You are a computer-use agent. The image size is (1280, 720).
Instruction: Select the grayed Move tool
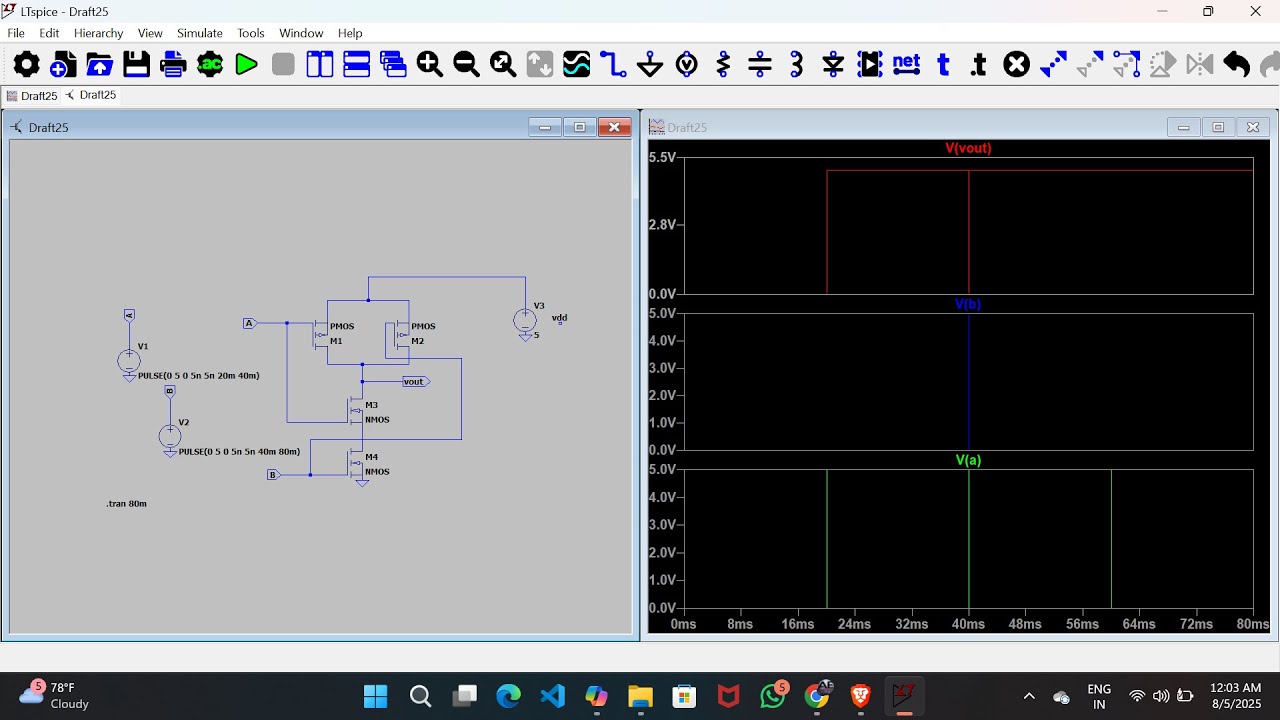1090,65
